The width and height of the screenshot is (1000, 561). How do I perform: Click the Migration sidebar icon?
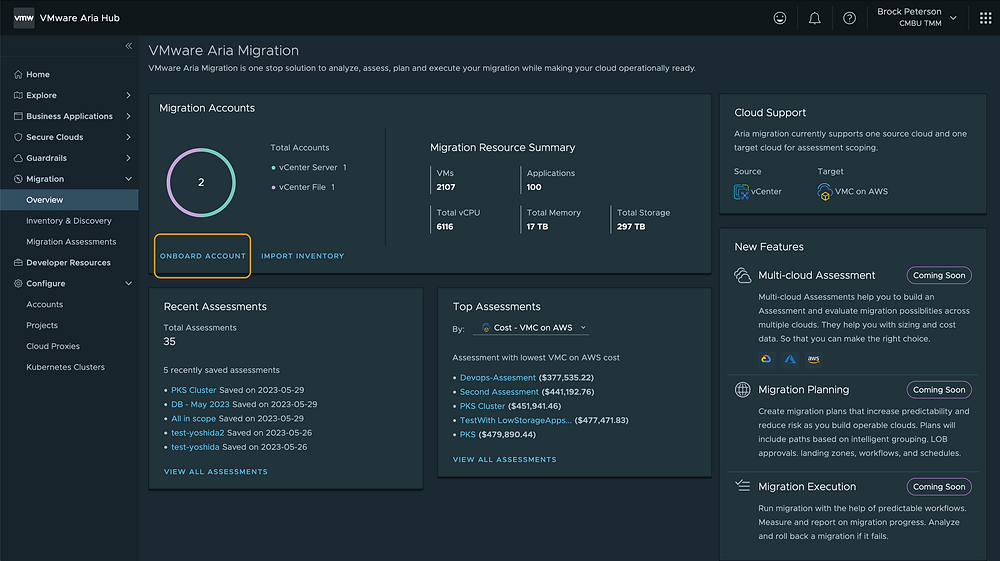pos(18,179)
